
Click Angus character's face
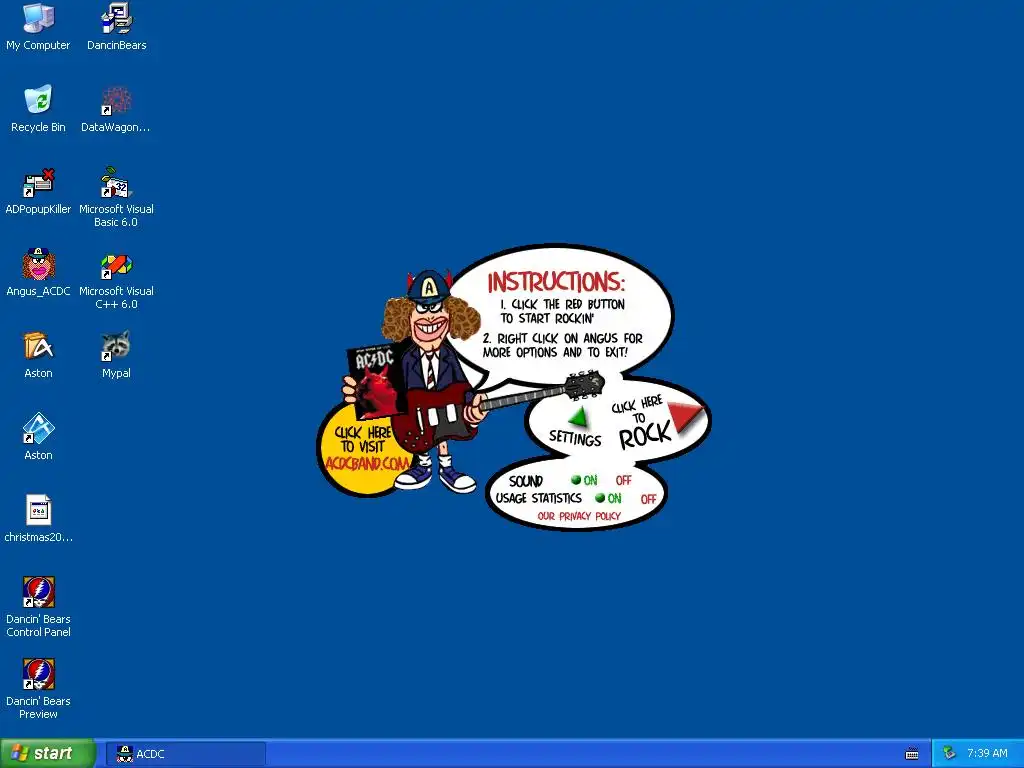pyautogui.click(x=430, y=320)
